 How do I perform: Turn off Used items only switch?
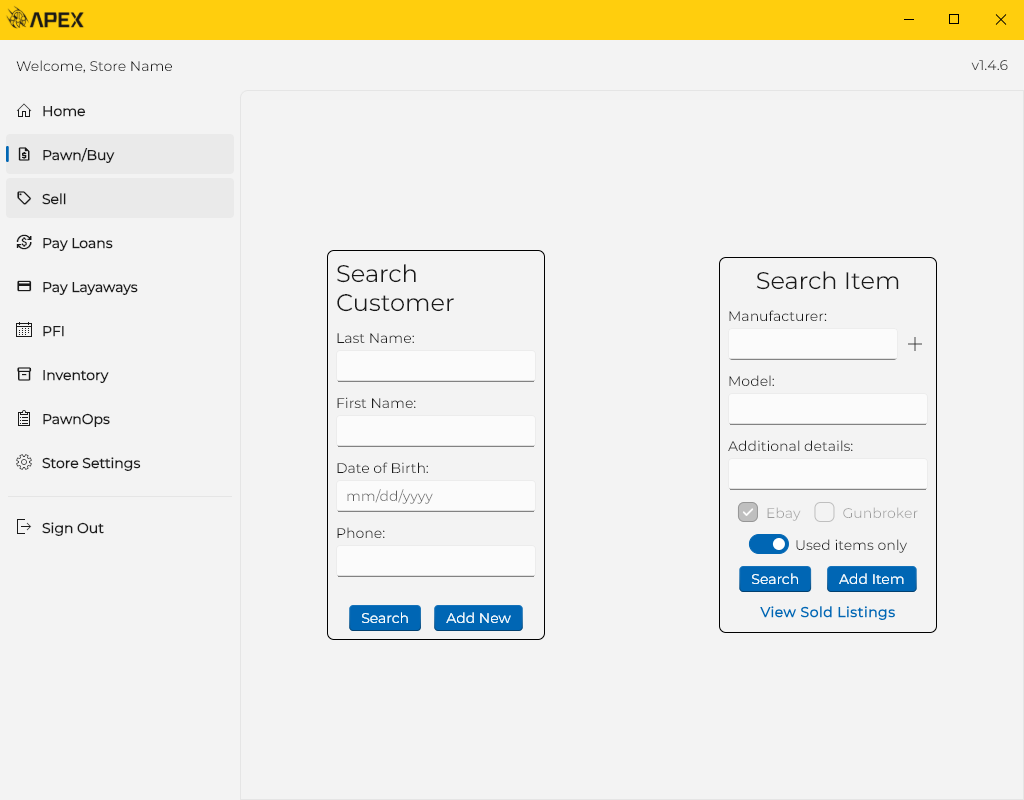coord(769,545)
